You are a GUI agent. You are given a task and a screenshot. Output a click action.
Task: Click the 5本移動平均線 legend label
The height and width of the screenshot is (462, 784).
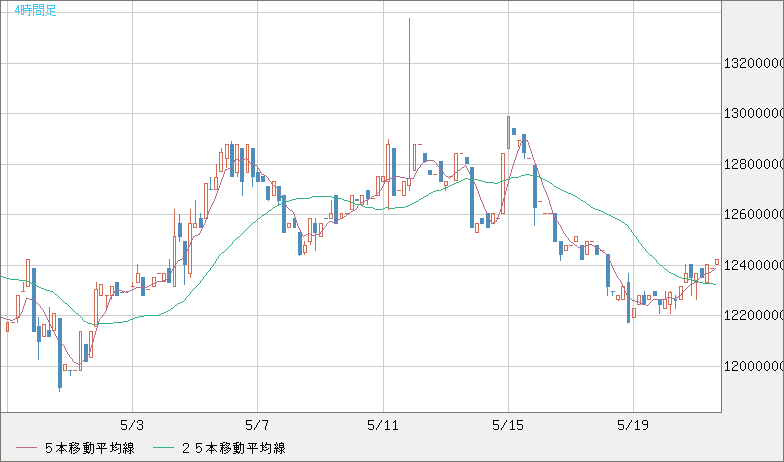pyautogui.click(x=90, y=448)
